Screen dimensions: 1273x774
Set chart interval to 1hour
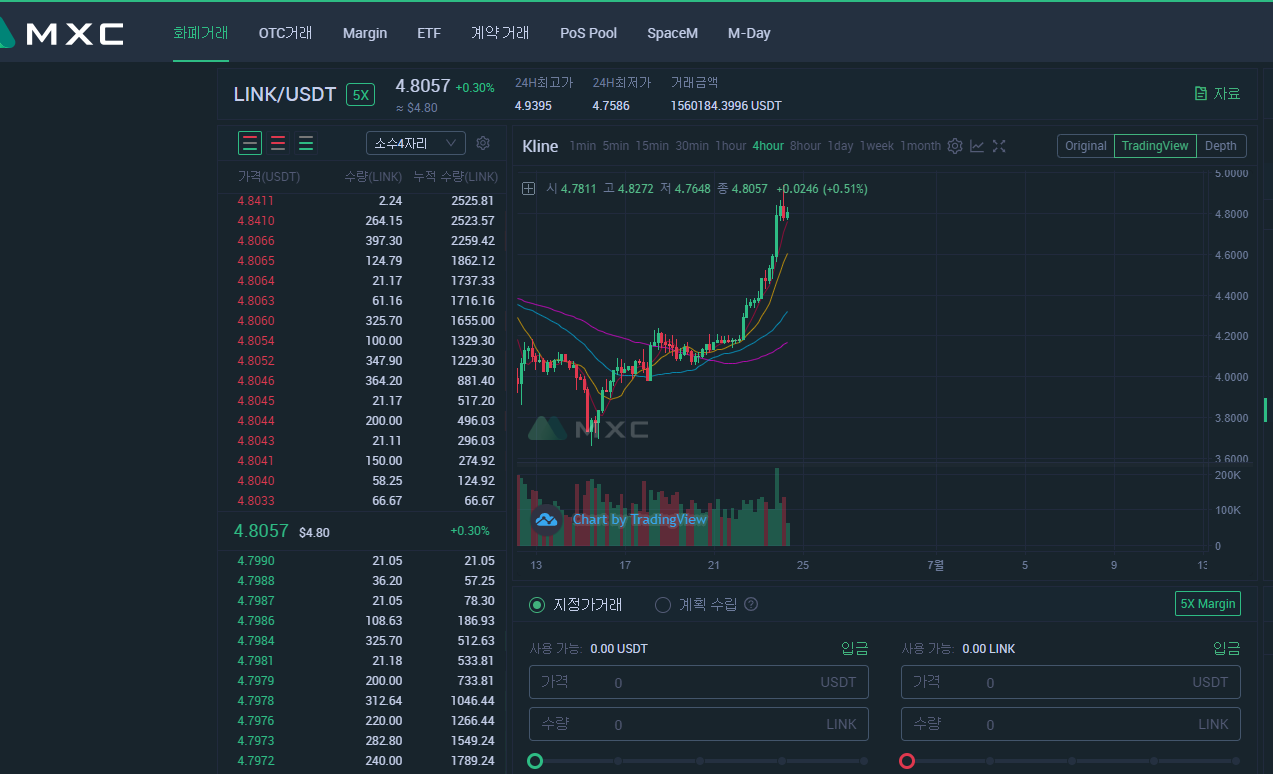pyautogui.click(x=731, y=146)
